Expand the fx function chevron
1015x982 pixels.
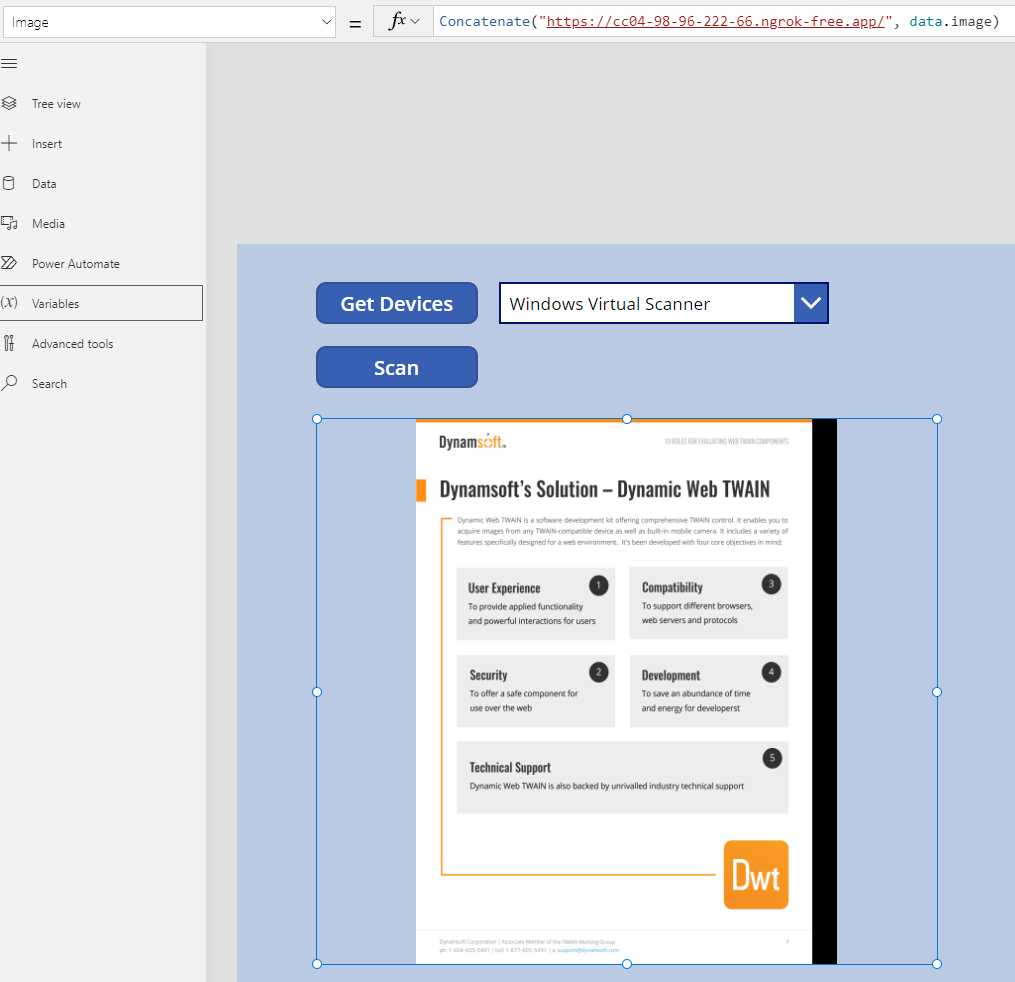[415, 22]
